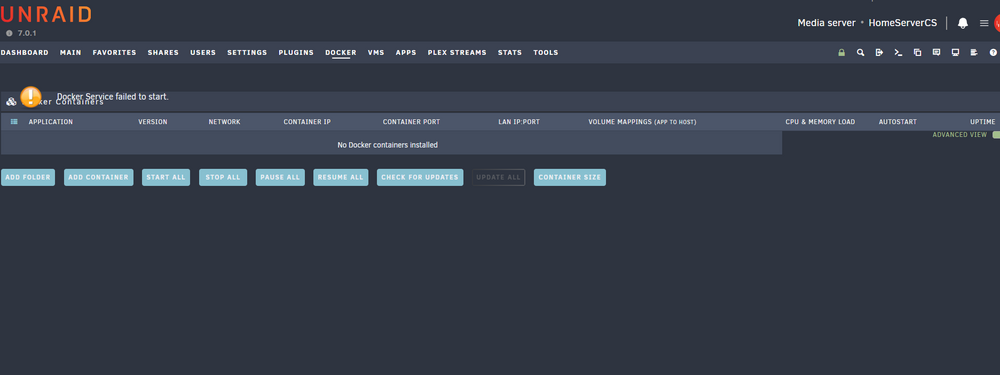Screen dimensions: 1000x375
Task: Click the CPU & Memory Load header
Action: coord(820,122)
